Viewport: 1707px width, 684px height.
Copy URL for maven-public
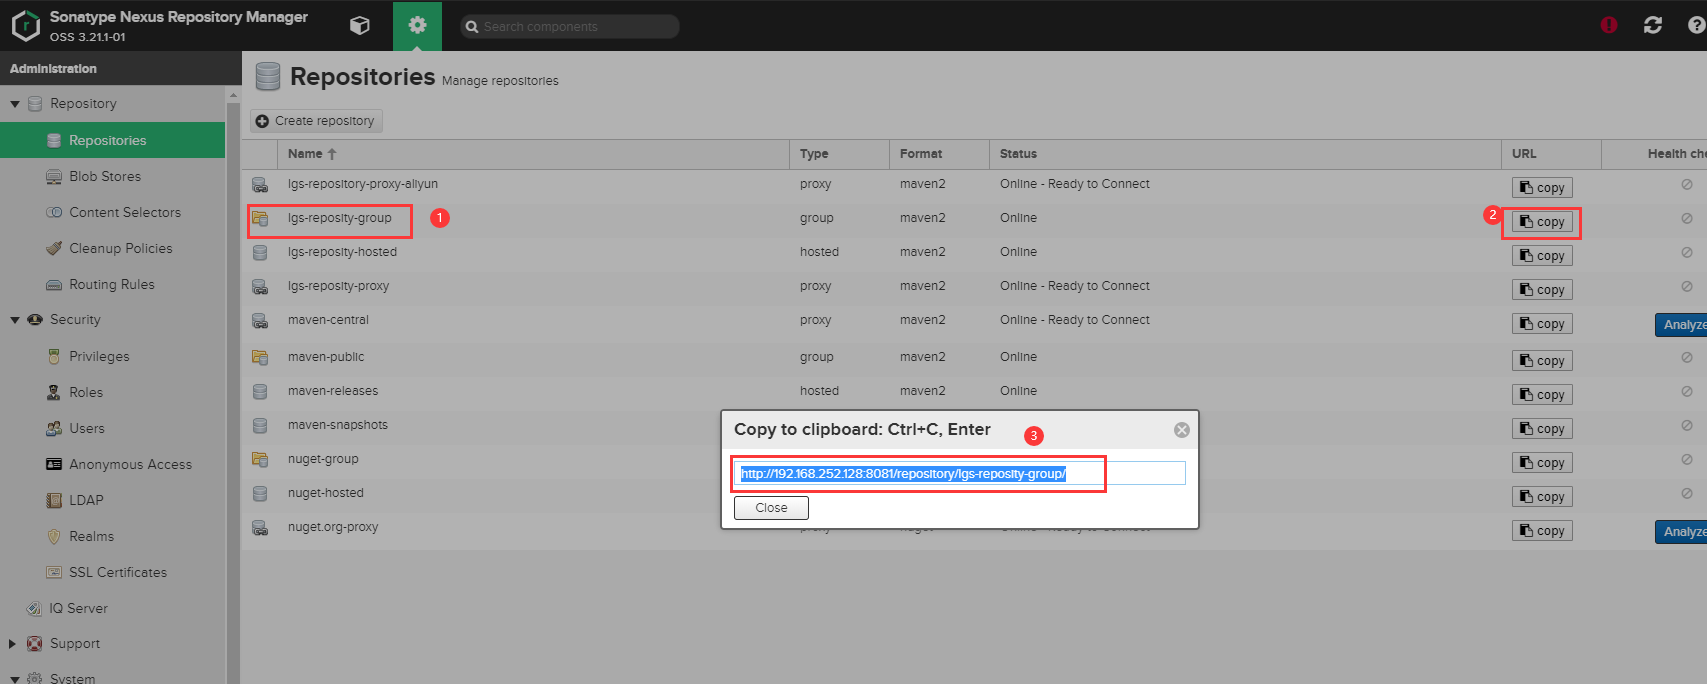[x=1542, y=361]
